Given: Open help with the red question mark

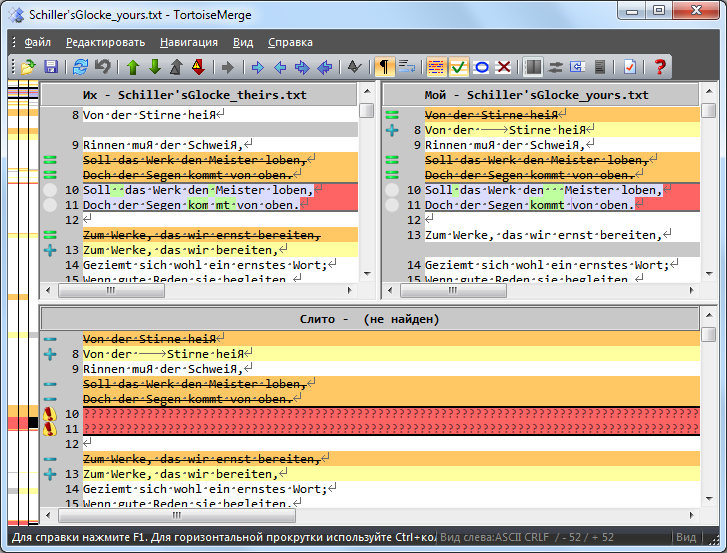Looking at the screenshot, I should coord(660,67).
